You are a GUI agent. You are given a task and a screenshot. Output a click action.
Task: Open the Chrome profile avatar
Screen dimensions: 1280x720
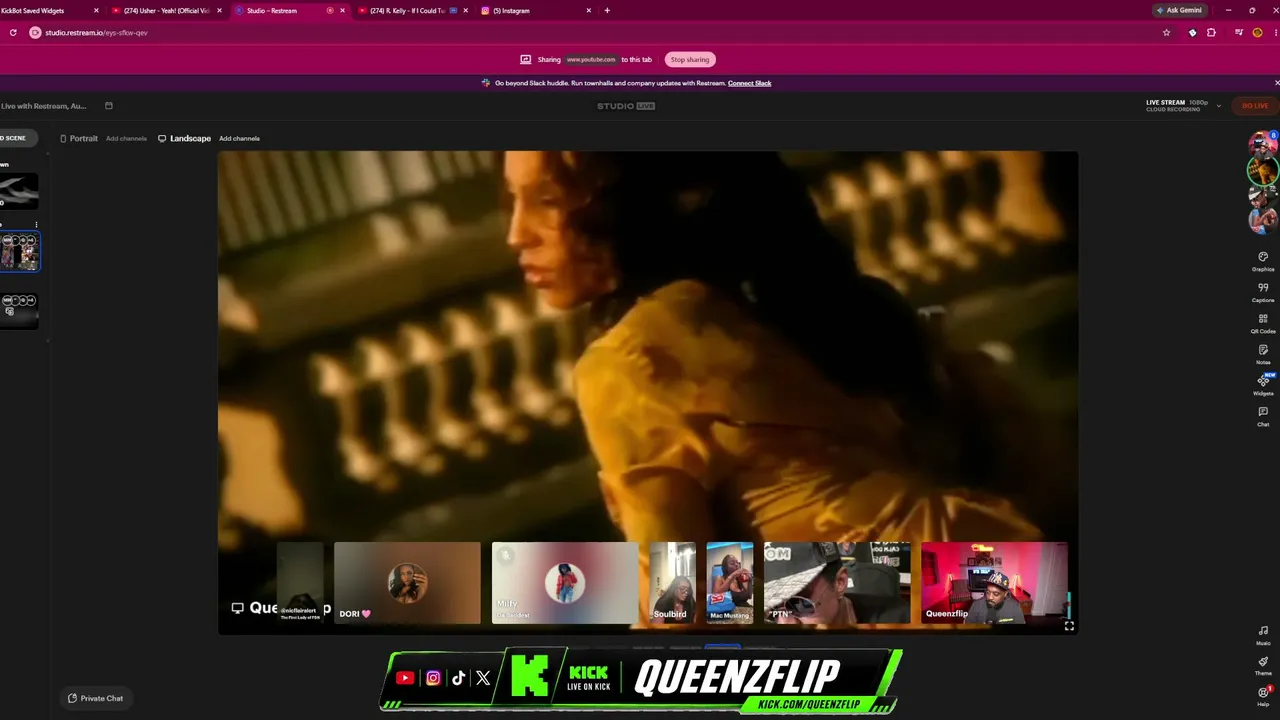click(1258, 32)
